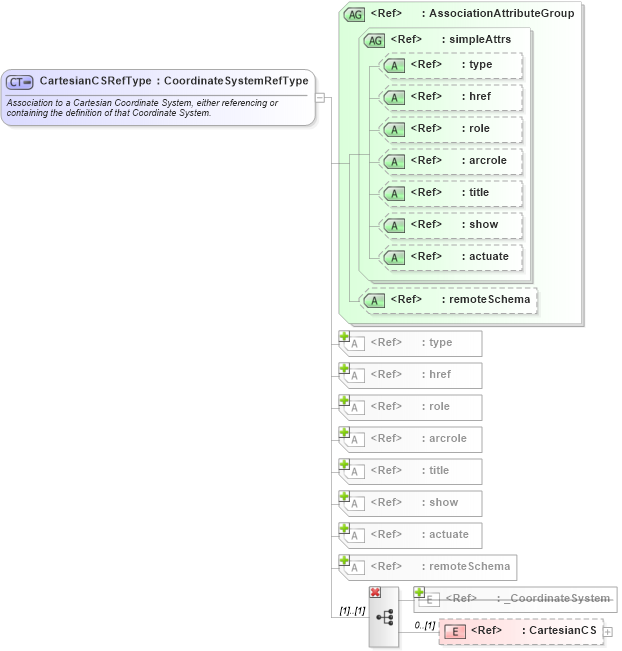Image resolution: width=622 pixels, height=651 pixels.
Task: Click the green A icon for arcrole attribute
Action: click(x=394, y=162)
